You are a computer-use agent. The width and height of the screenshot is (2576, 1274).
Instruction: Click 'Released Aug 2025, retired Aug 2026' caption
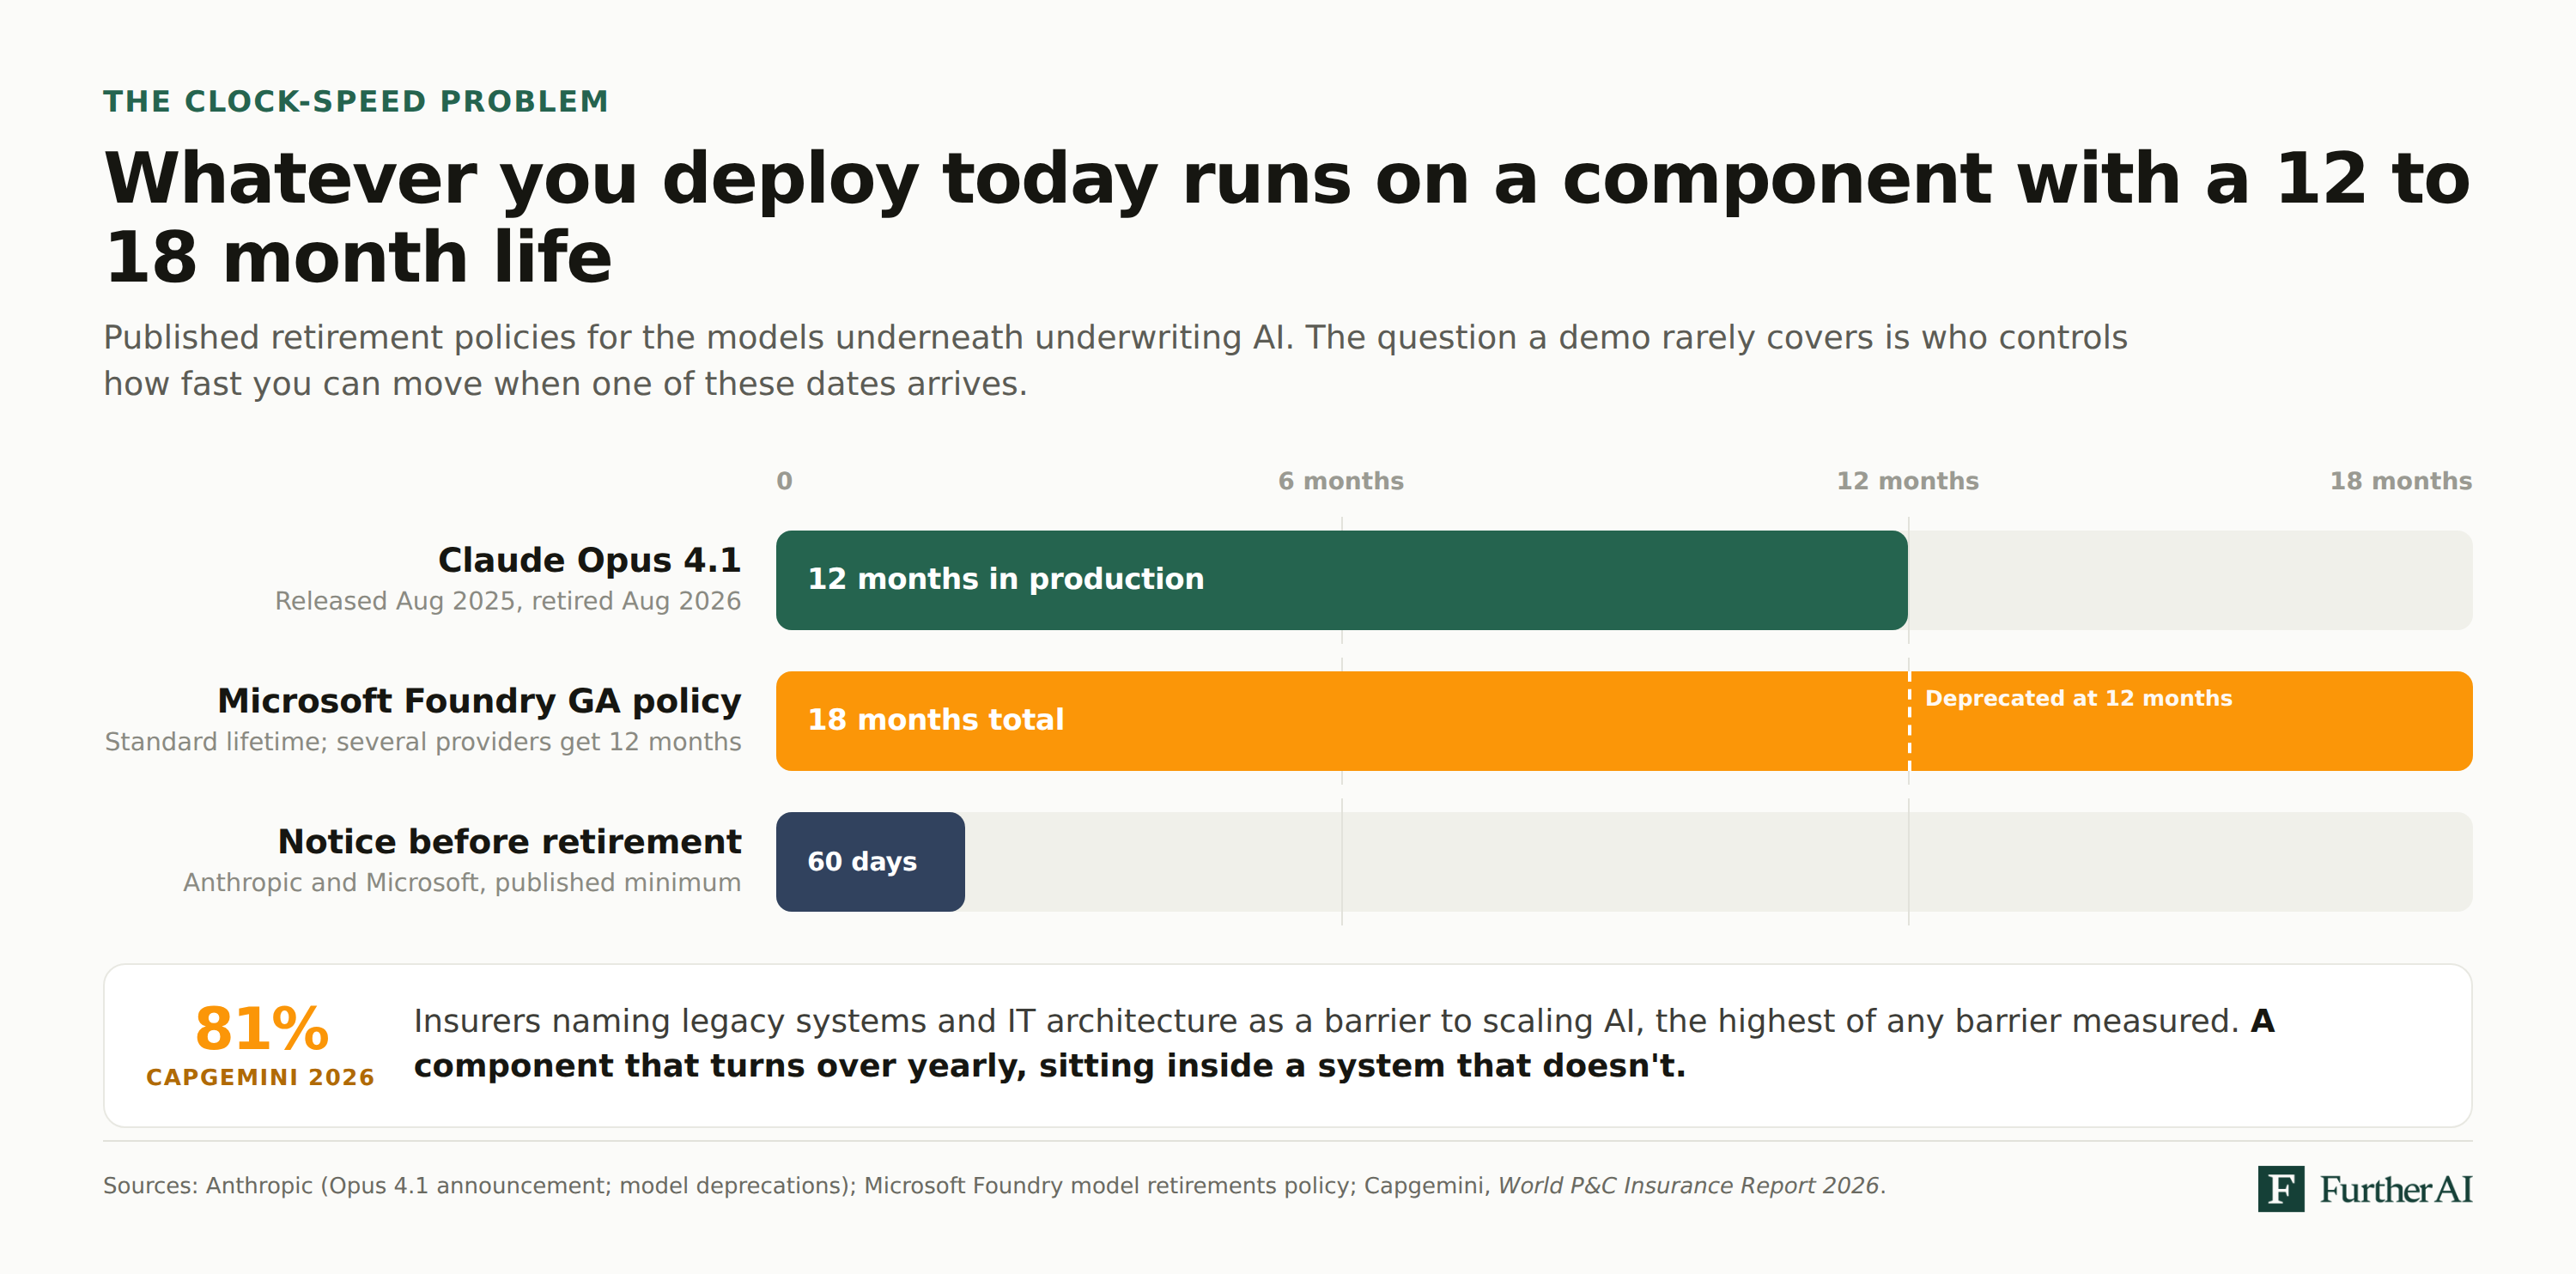coord(508,601)
